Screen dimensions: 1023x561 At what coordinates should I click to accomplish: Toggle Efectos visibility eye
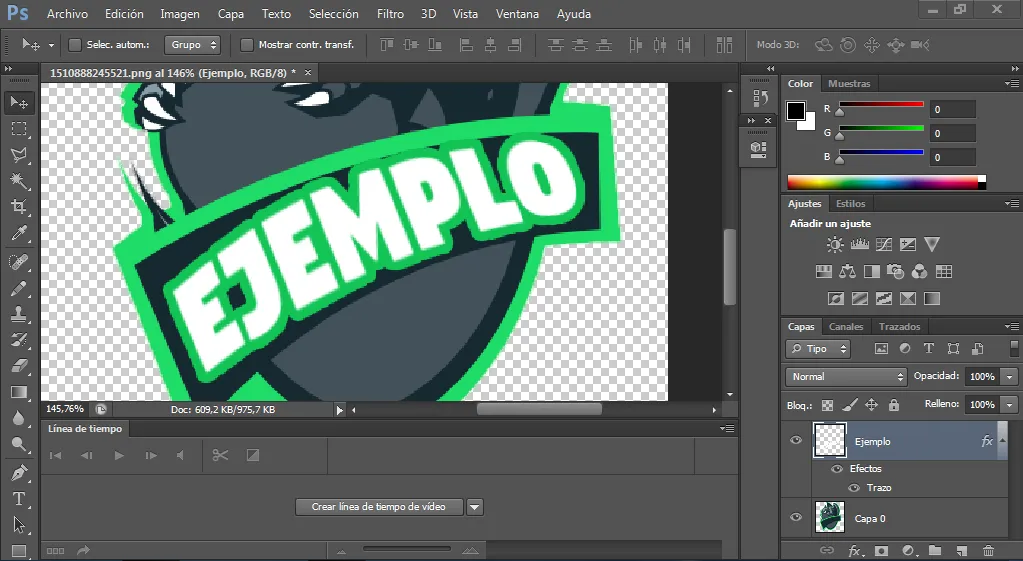[837, 468]
